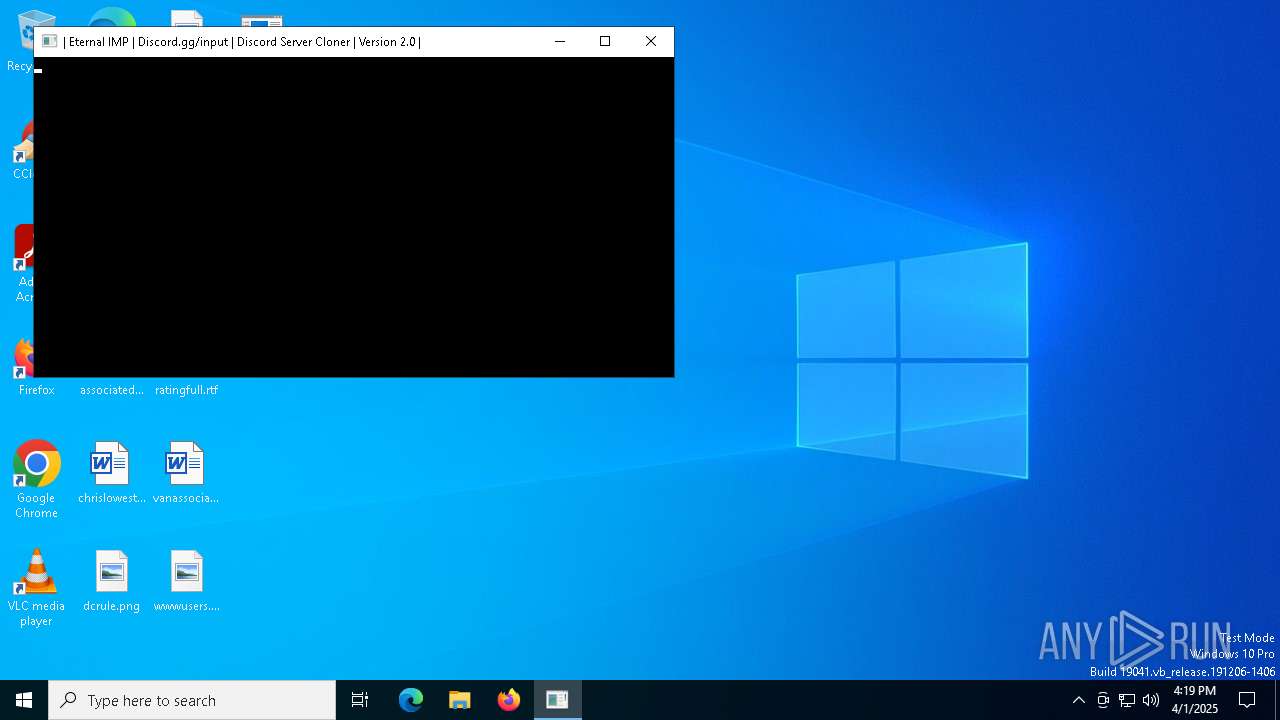Image resolution: width=1280 pixels, height=720 pixels.
Task: Open the chrislowest Word document
Action: point(111,473)
